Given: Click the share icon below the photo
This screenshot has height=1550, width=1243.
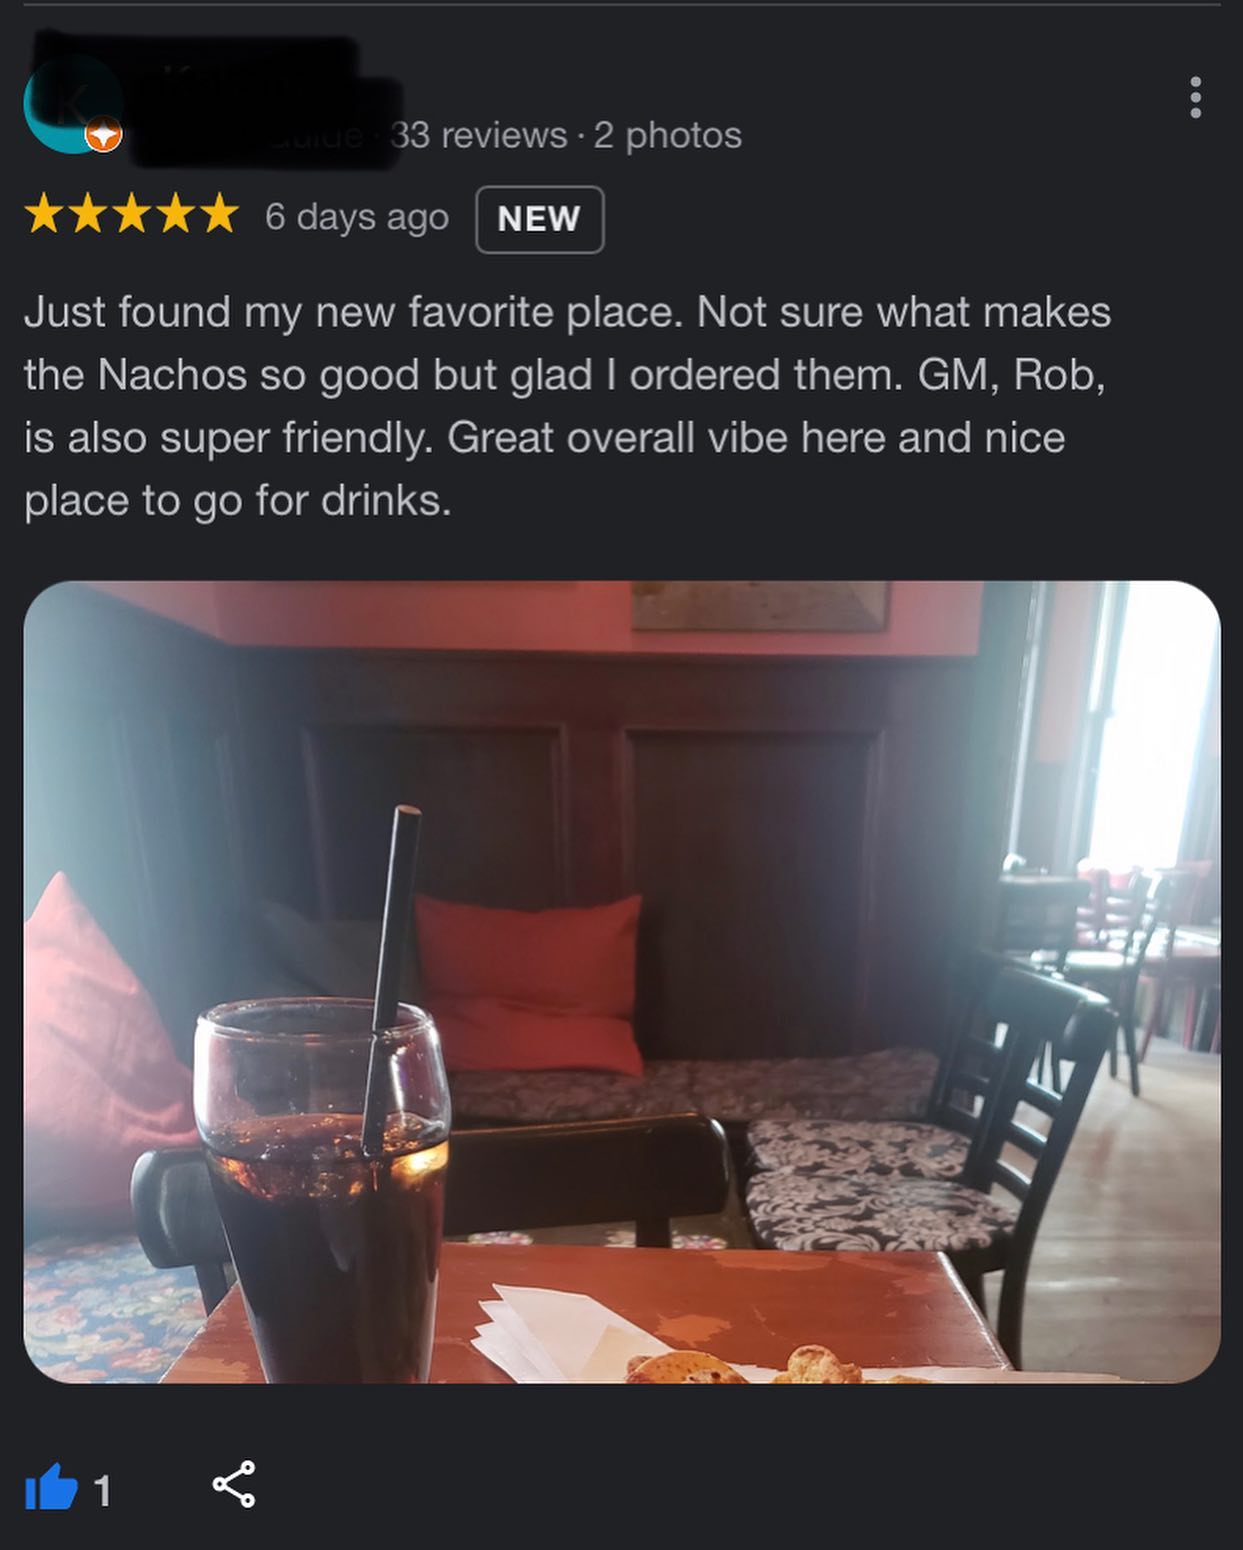Looking at the screenshot, I should (234, 1484).
